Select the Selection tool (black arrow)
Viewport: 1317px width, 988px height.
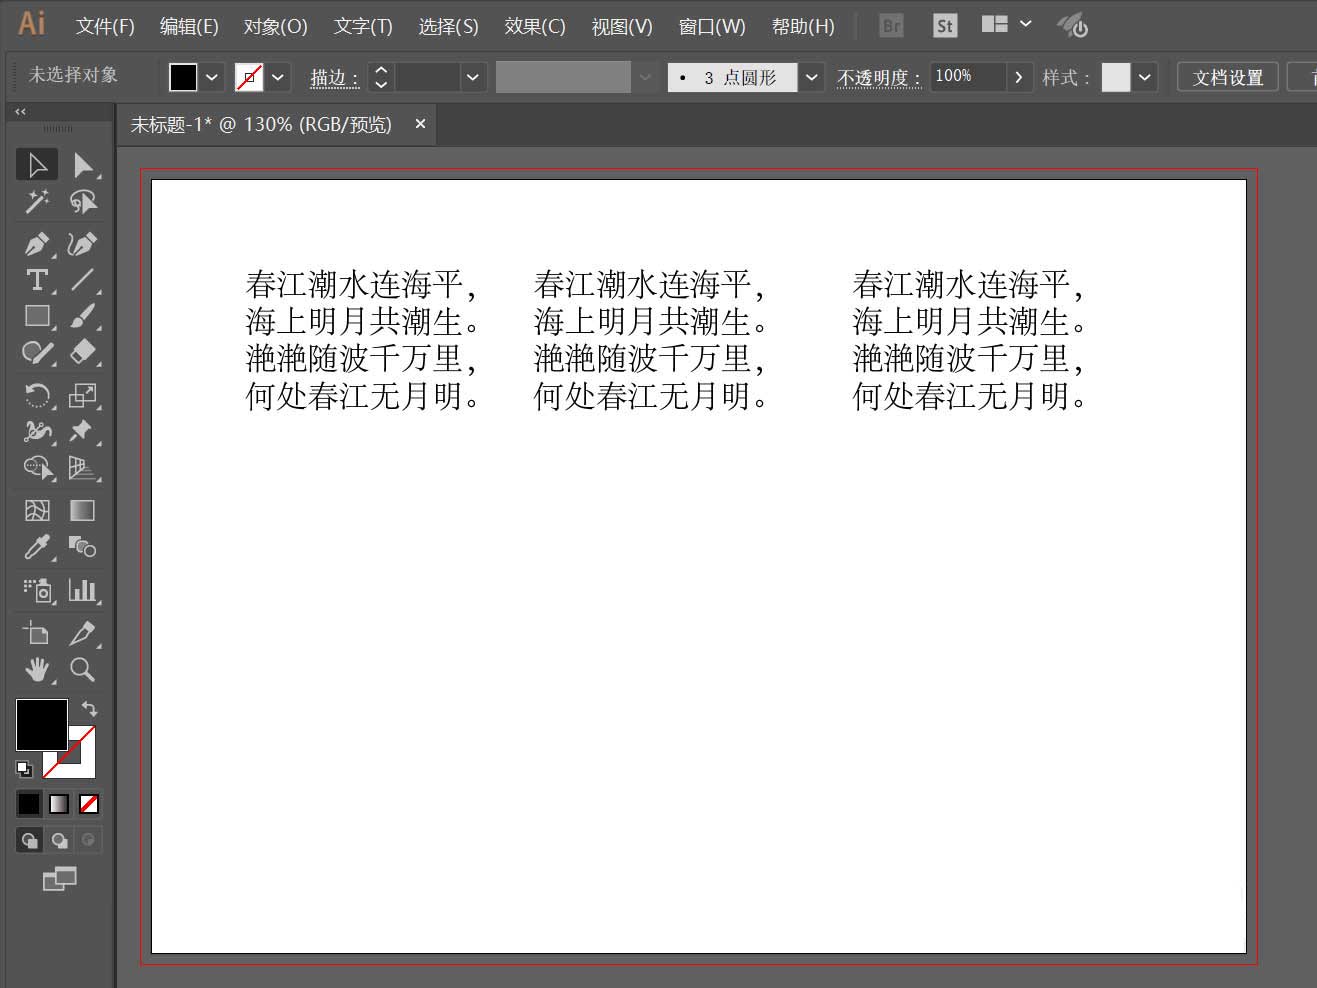tap(37, 165)
